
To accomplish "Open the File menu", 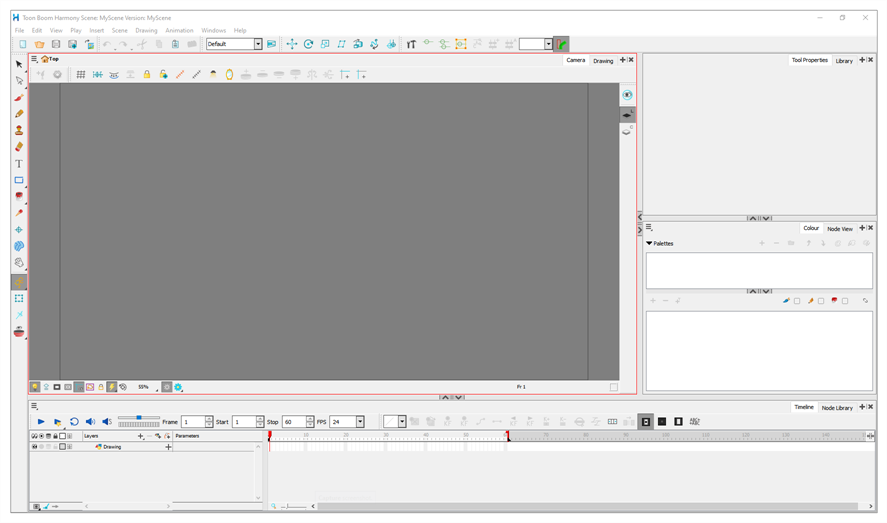I will [19, 31].
